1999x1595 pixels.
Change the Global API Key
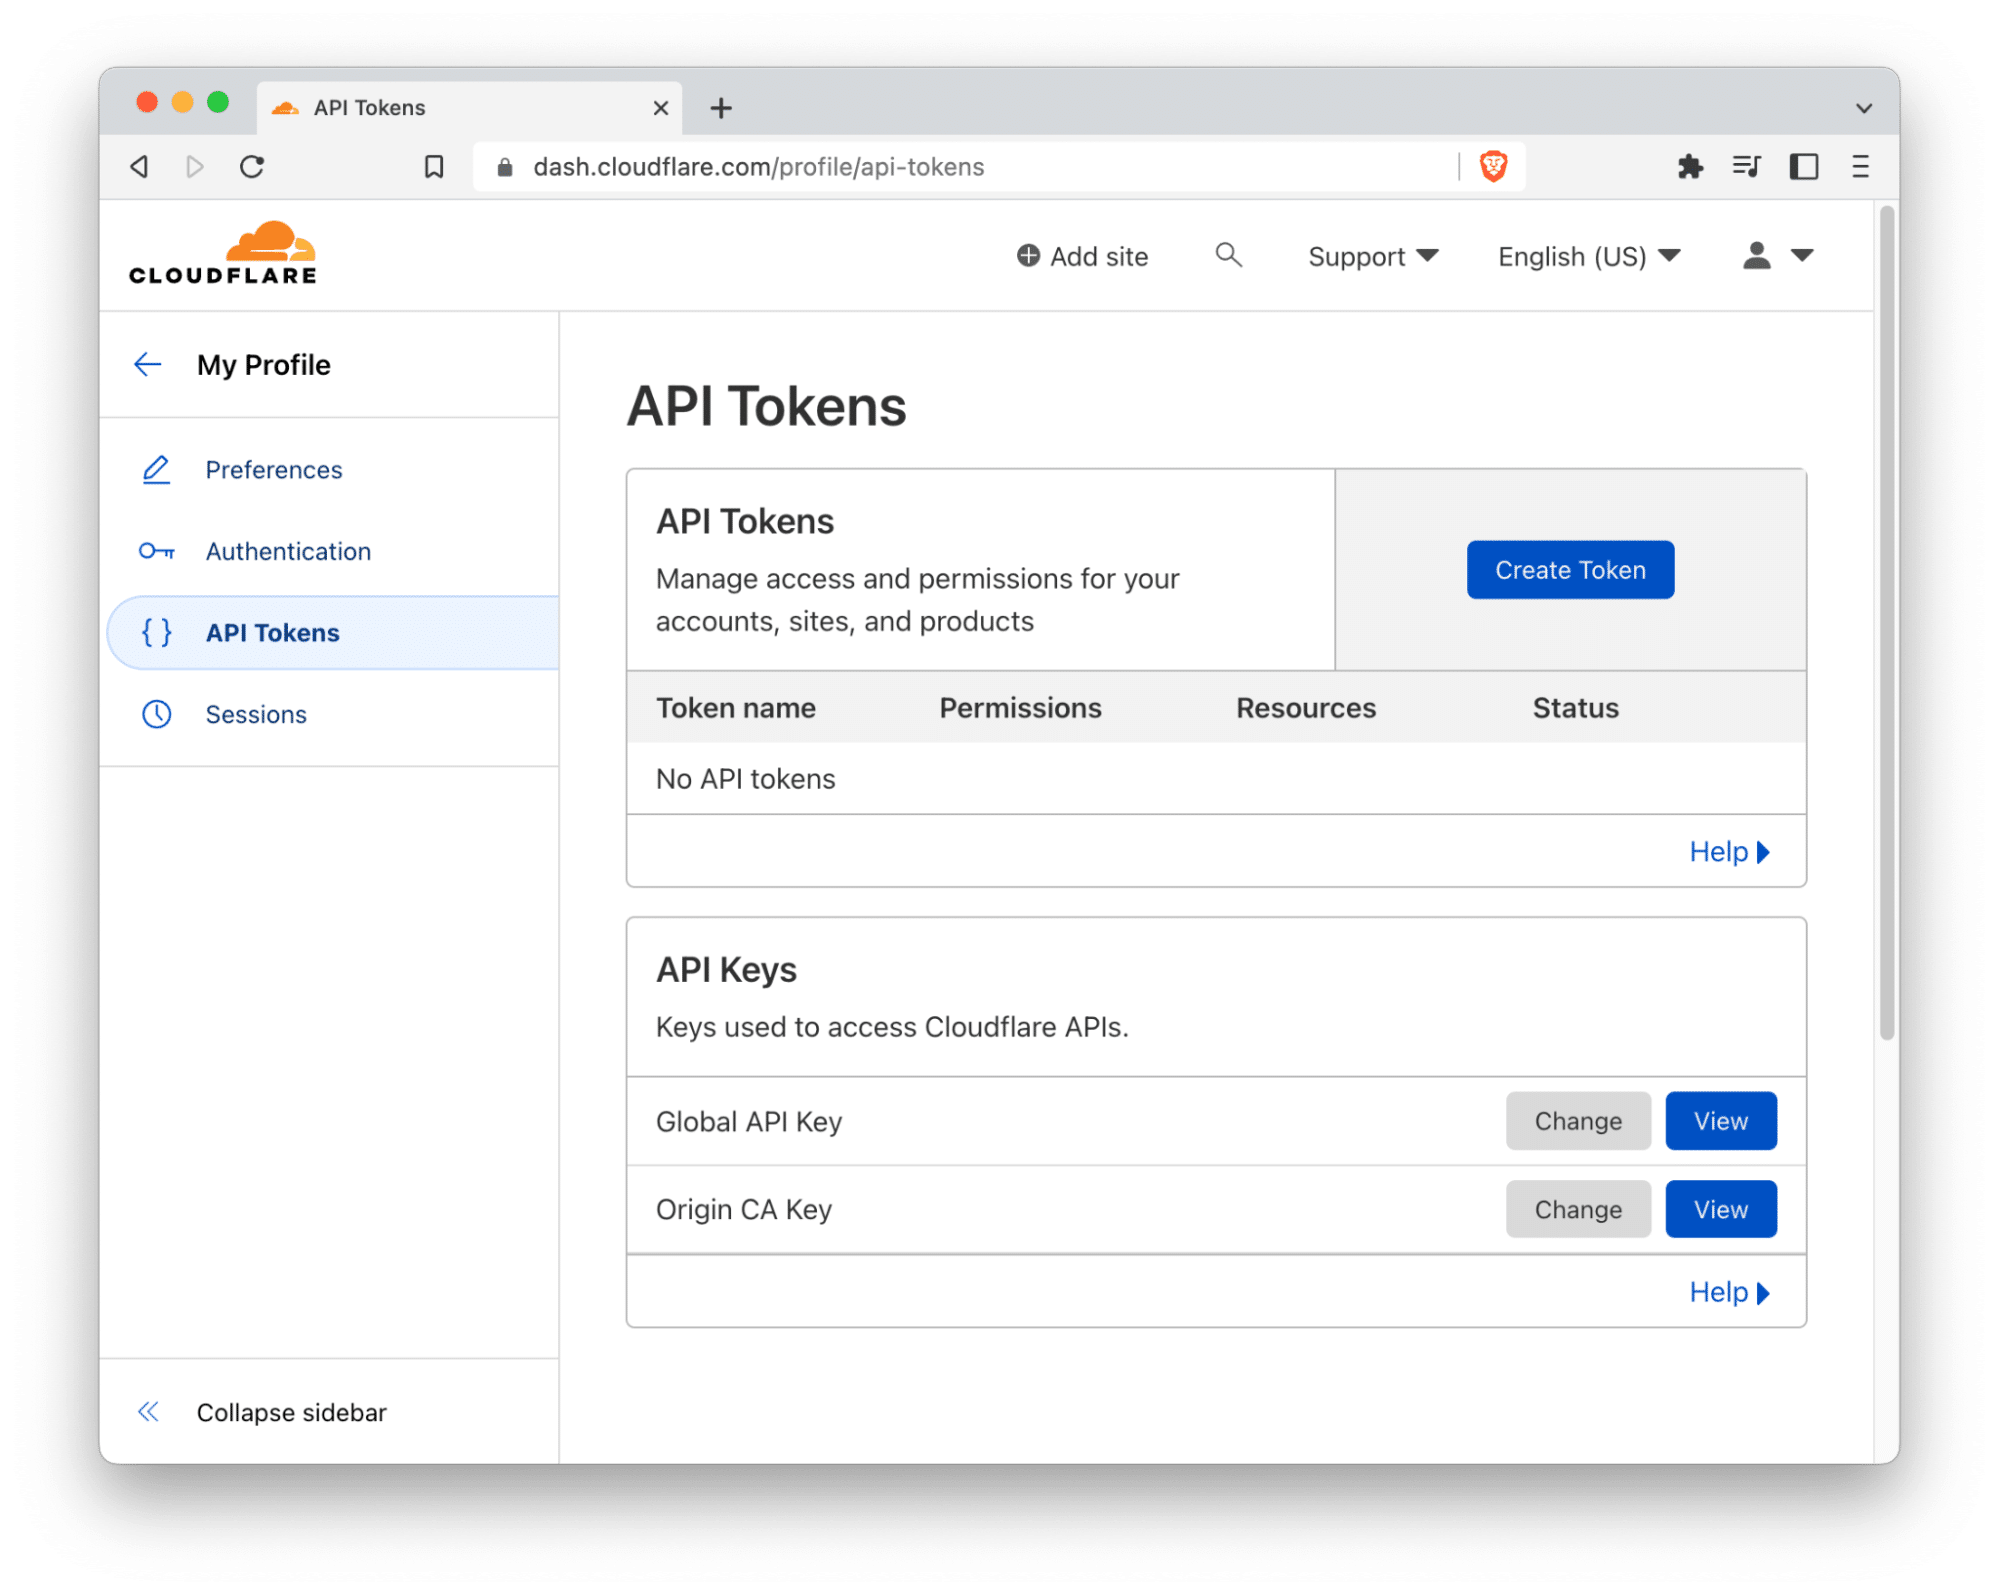click(x=1578, y=1121)
